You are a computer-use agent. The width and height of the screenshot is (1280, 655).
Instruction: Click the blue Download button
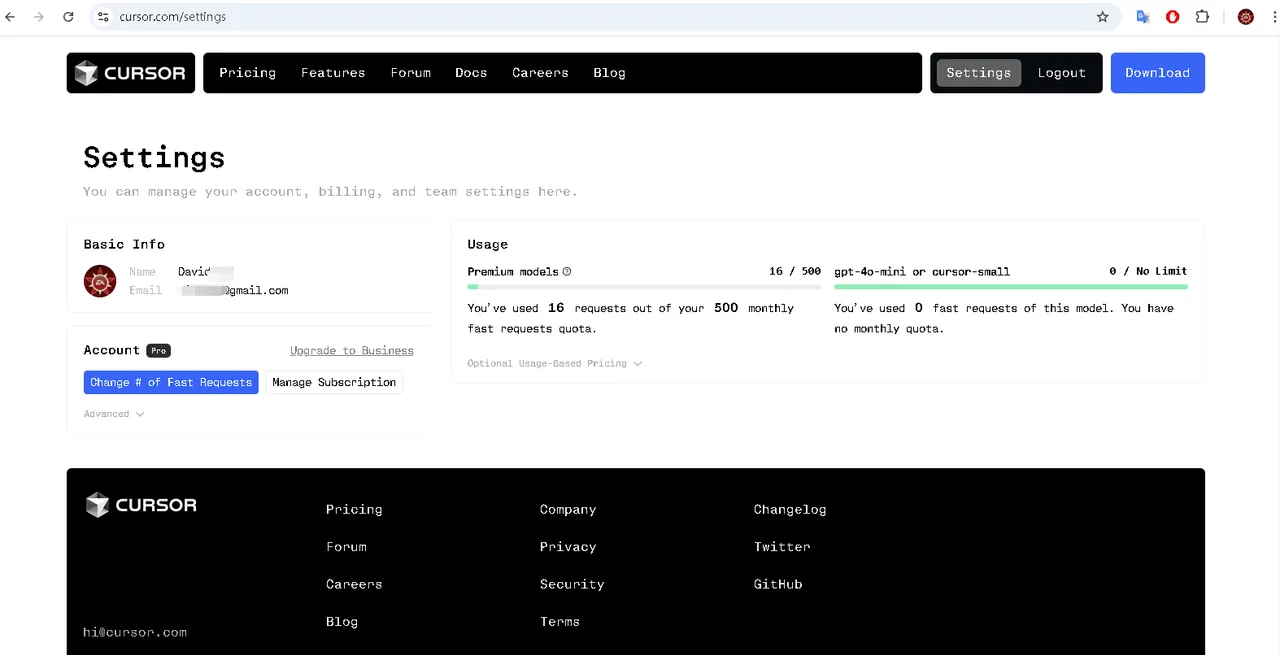[1157, 73]
